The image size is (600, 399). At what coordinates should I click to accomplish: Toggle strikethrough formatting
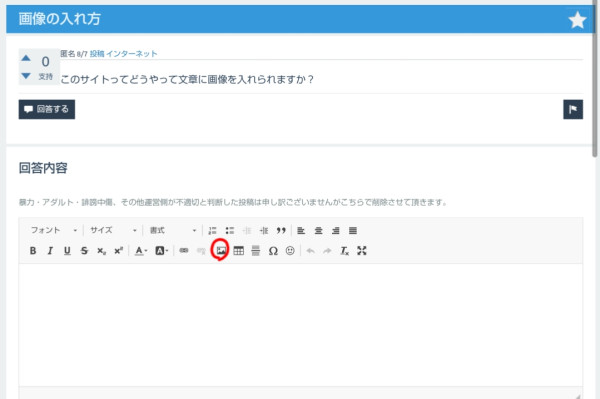pyautogui.click(x=84, y=251)
